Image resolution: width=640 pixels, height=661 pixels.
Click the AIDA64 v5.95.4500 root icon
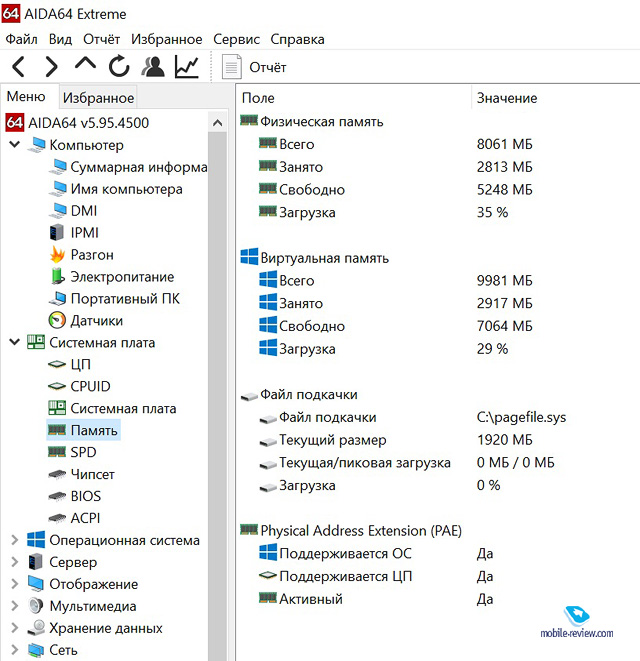[x=14, y=122]
